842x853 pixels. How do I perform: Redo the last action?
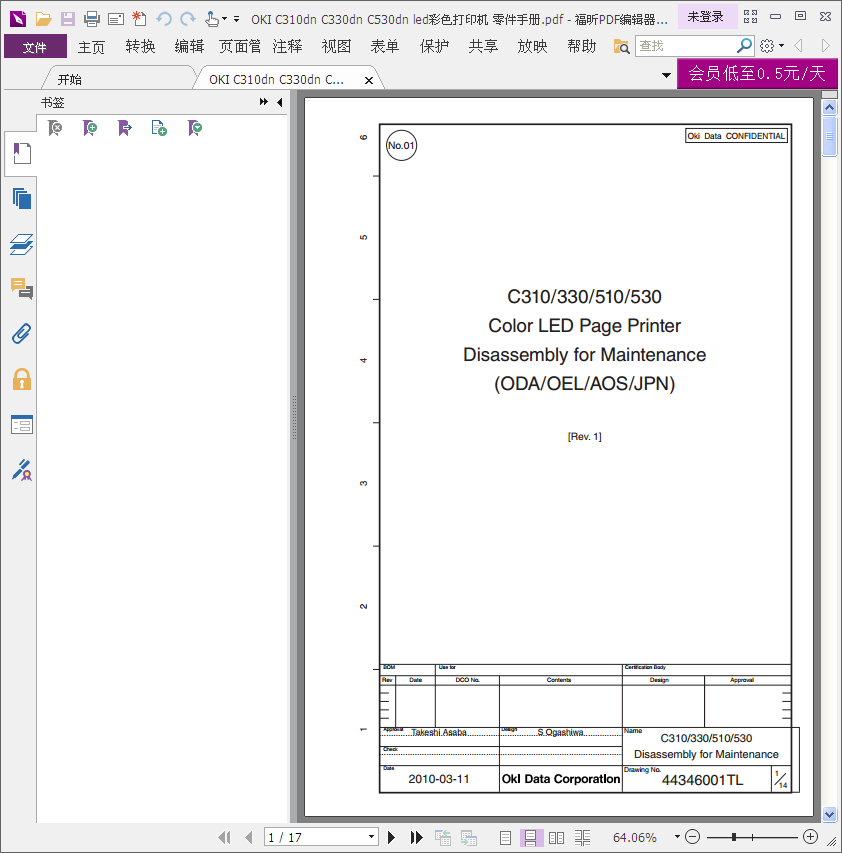click(188, 20)
